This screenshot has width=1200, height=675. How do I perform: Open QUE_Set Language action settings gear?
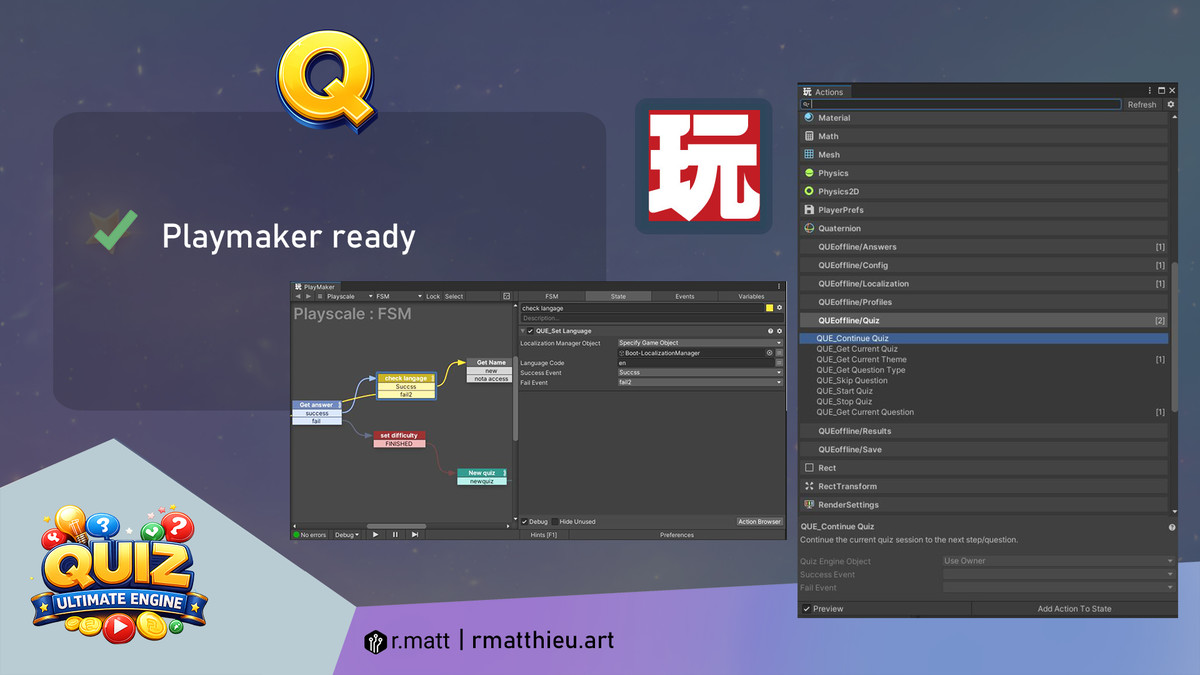(x=779, y=331)
